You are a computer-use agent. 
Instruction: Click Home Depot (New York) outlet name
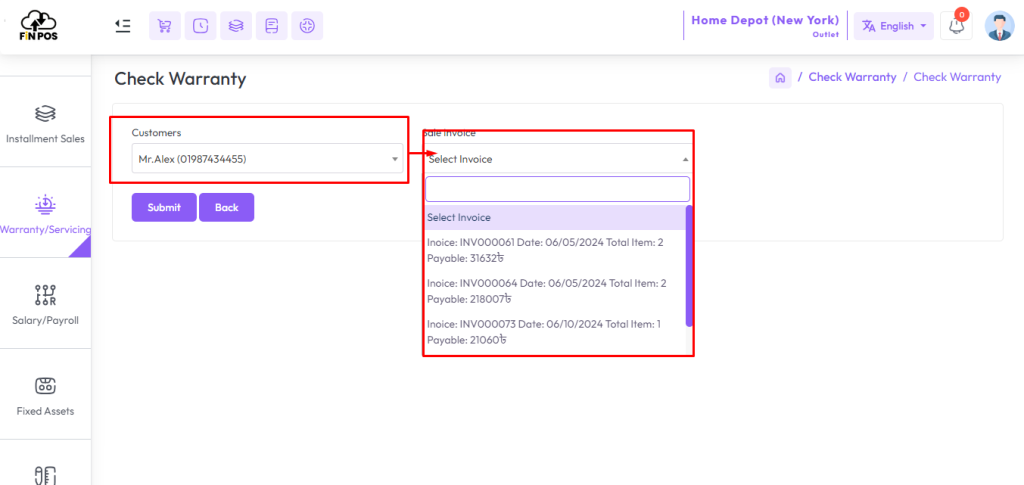(765, 20)
